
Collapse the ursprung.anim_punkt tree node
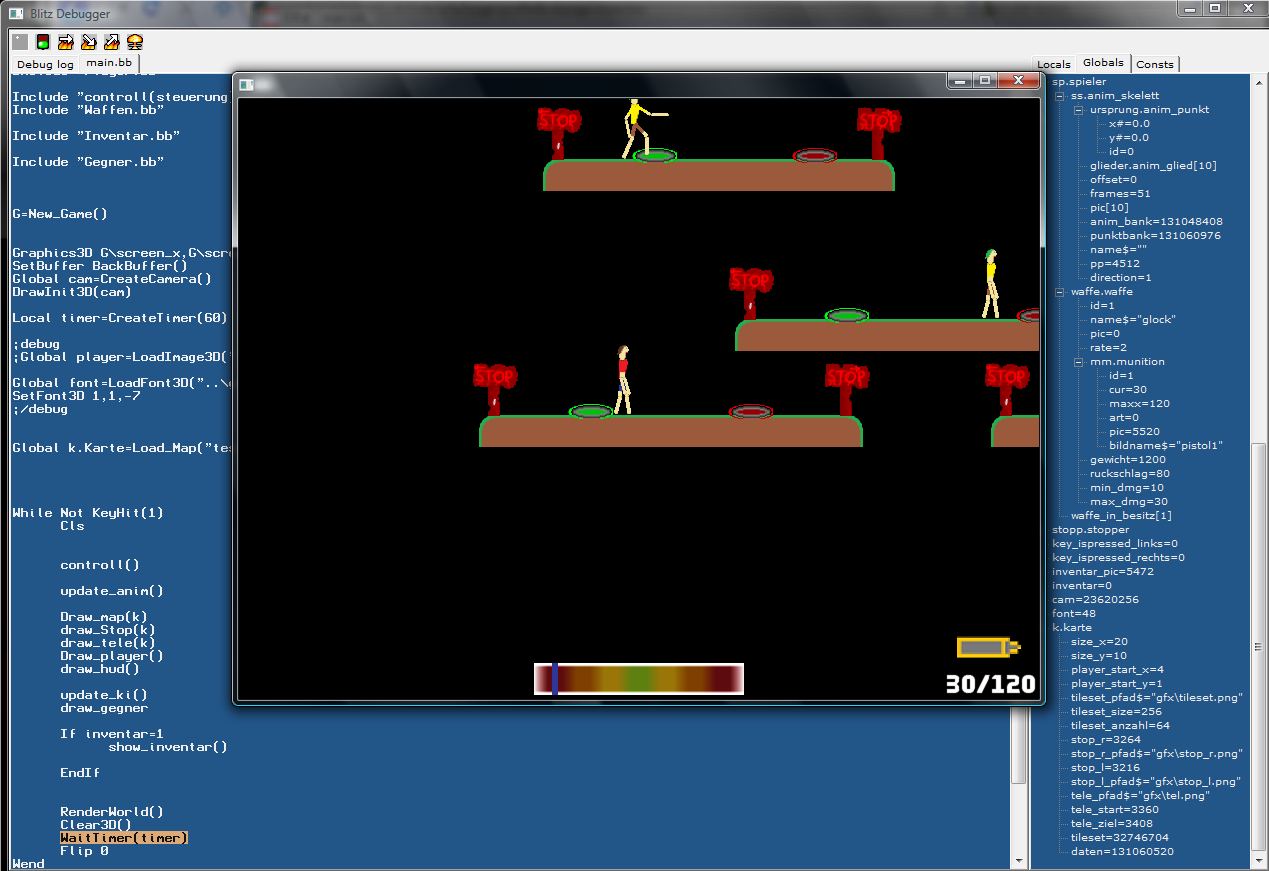[1080, 110]
